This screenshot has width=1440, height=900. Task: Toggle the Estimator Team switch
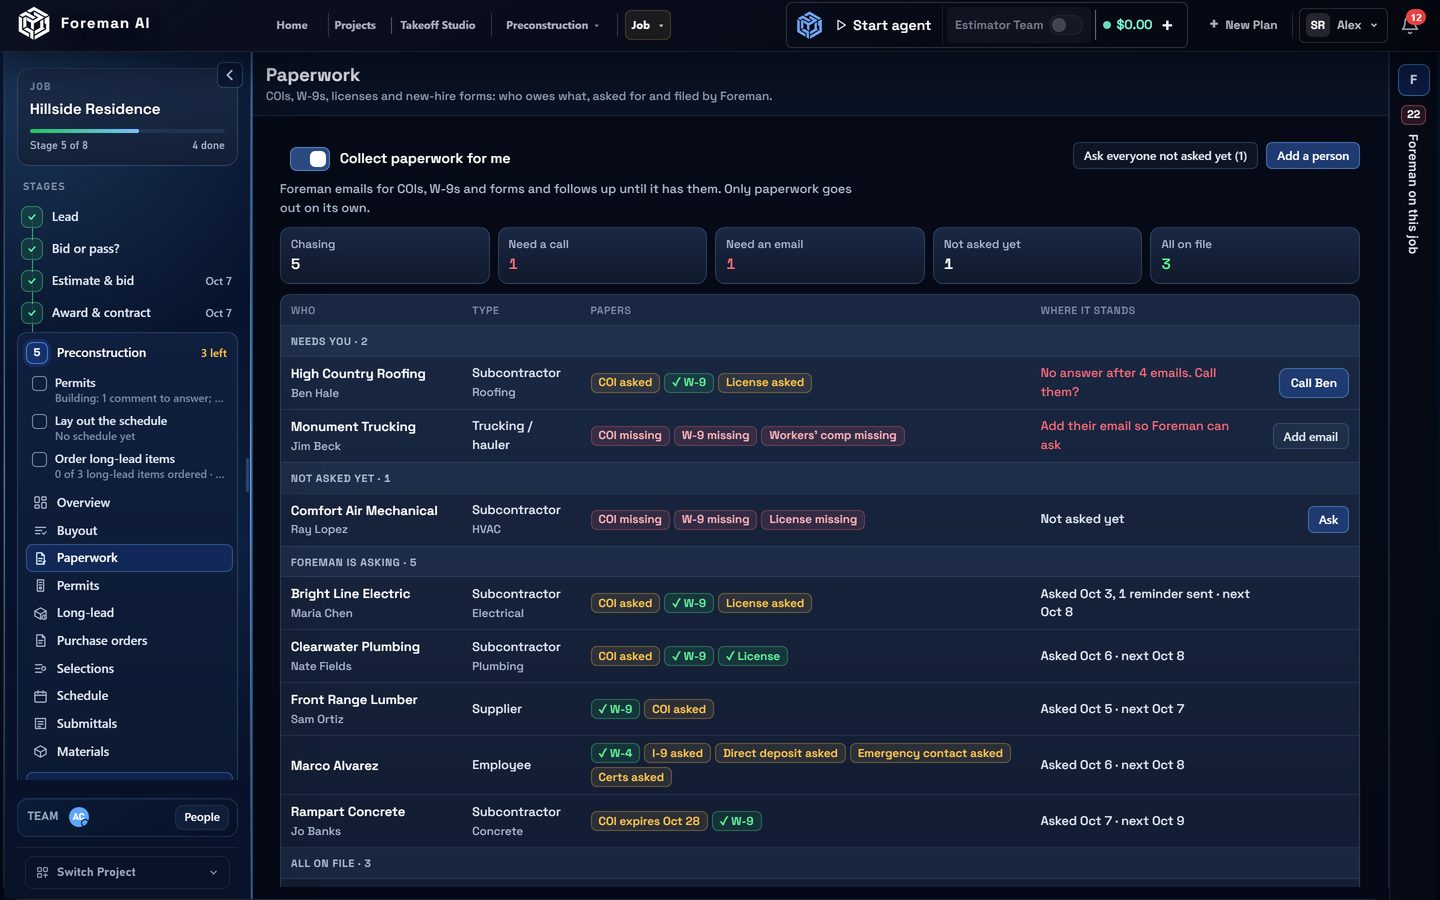click(1065, 25)
